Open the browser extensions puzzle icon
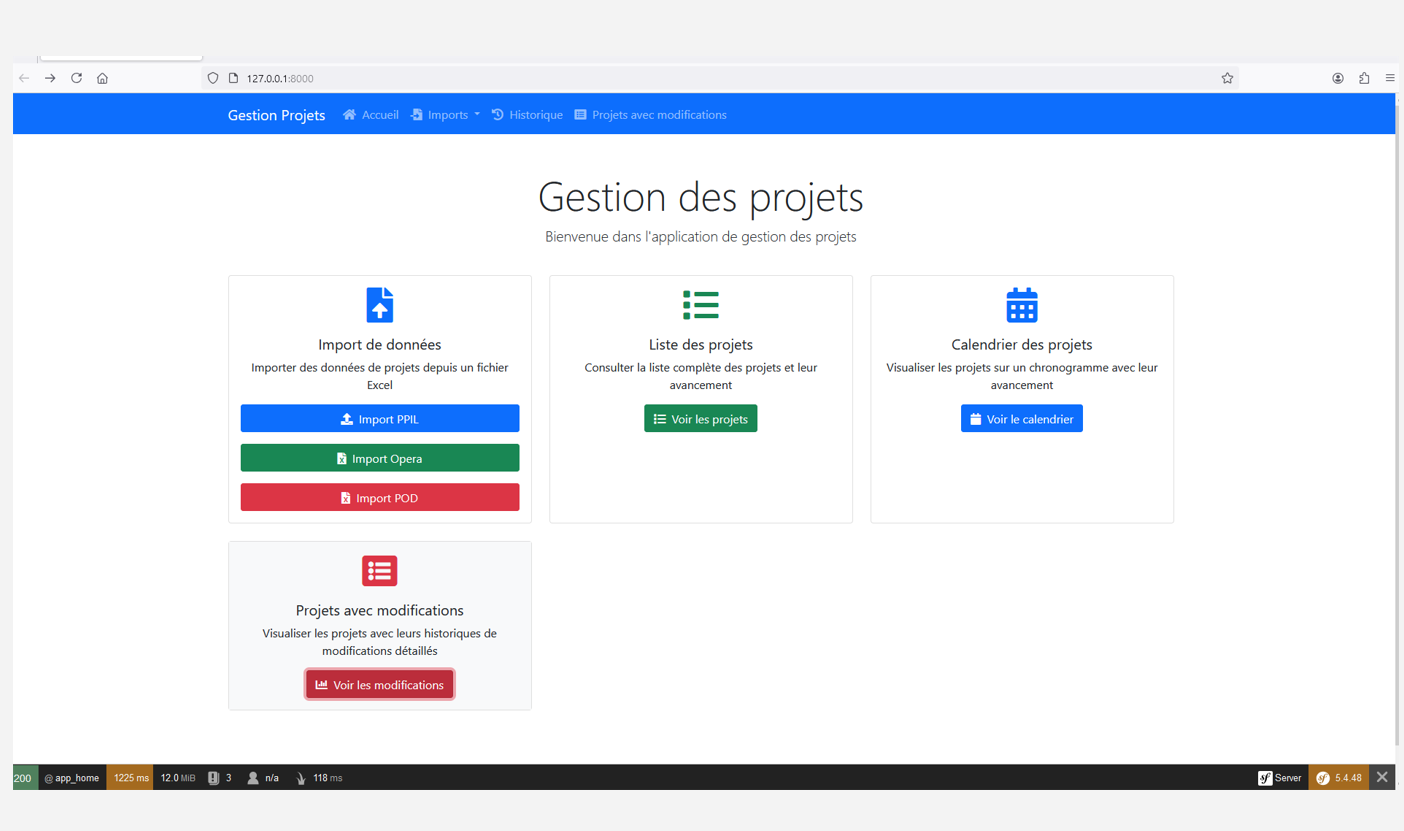 [1364, 78]
